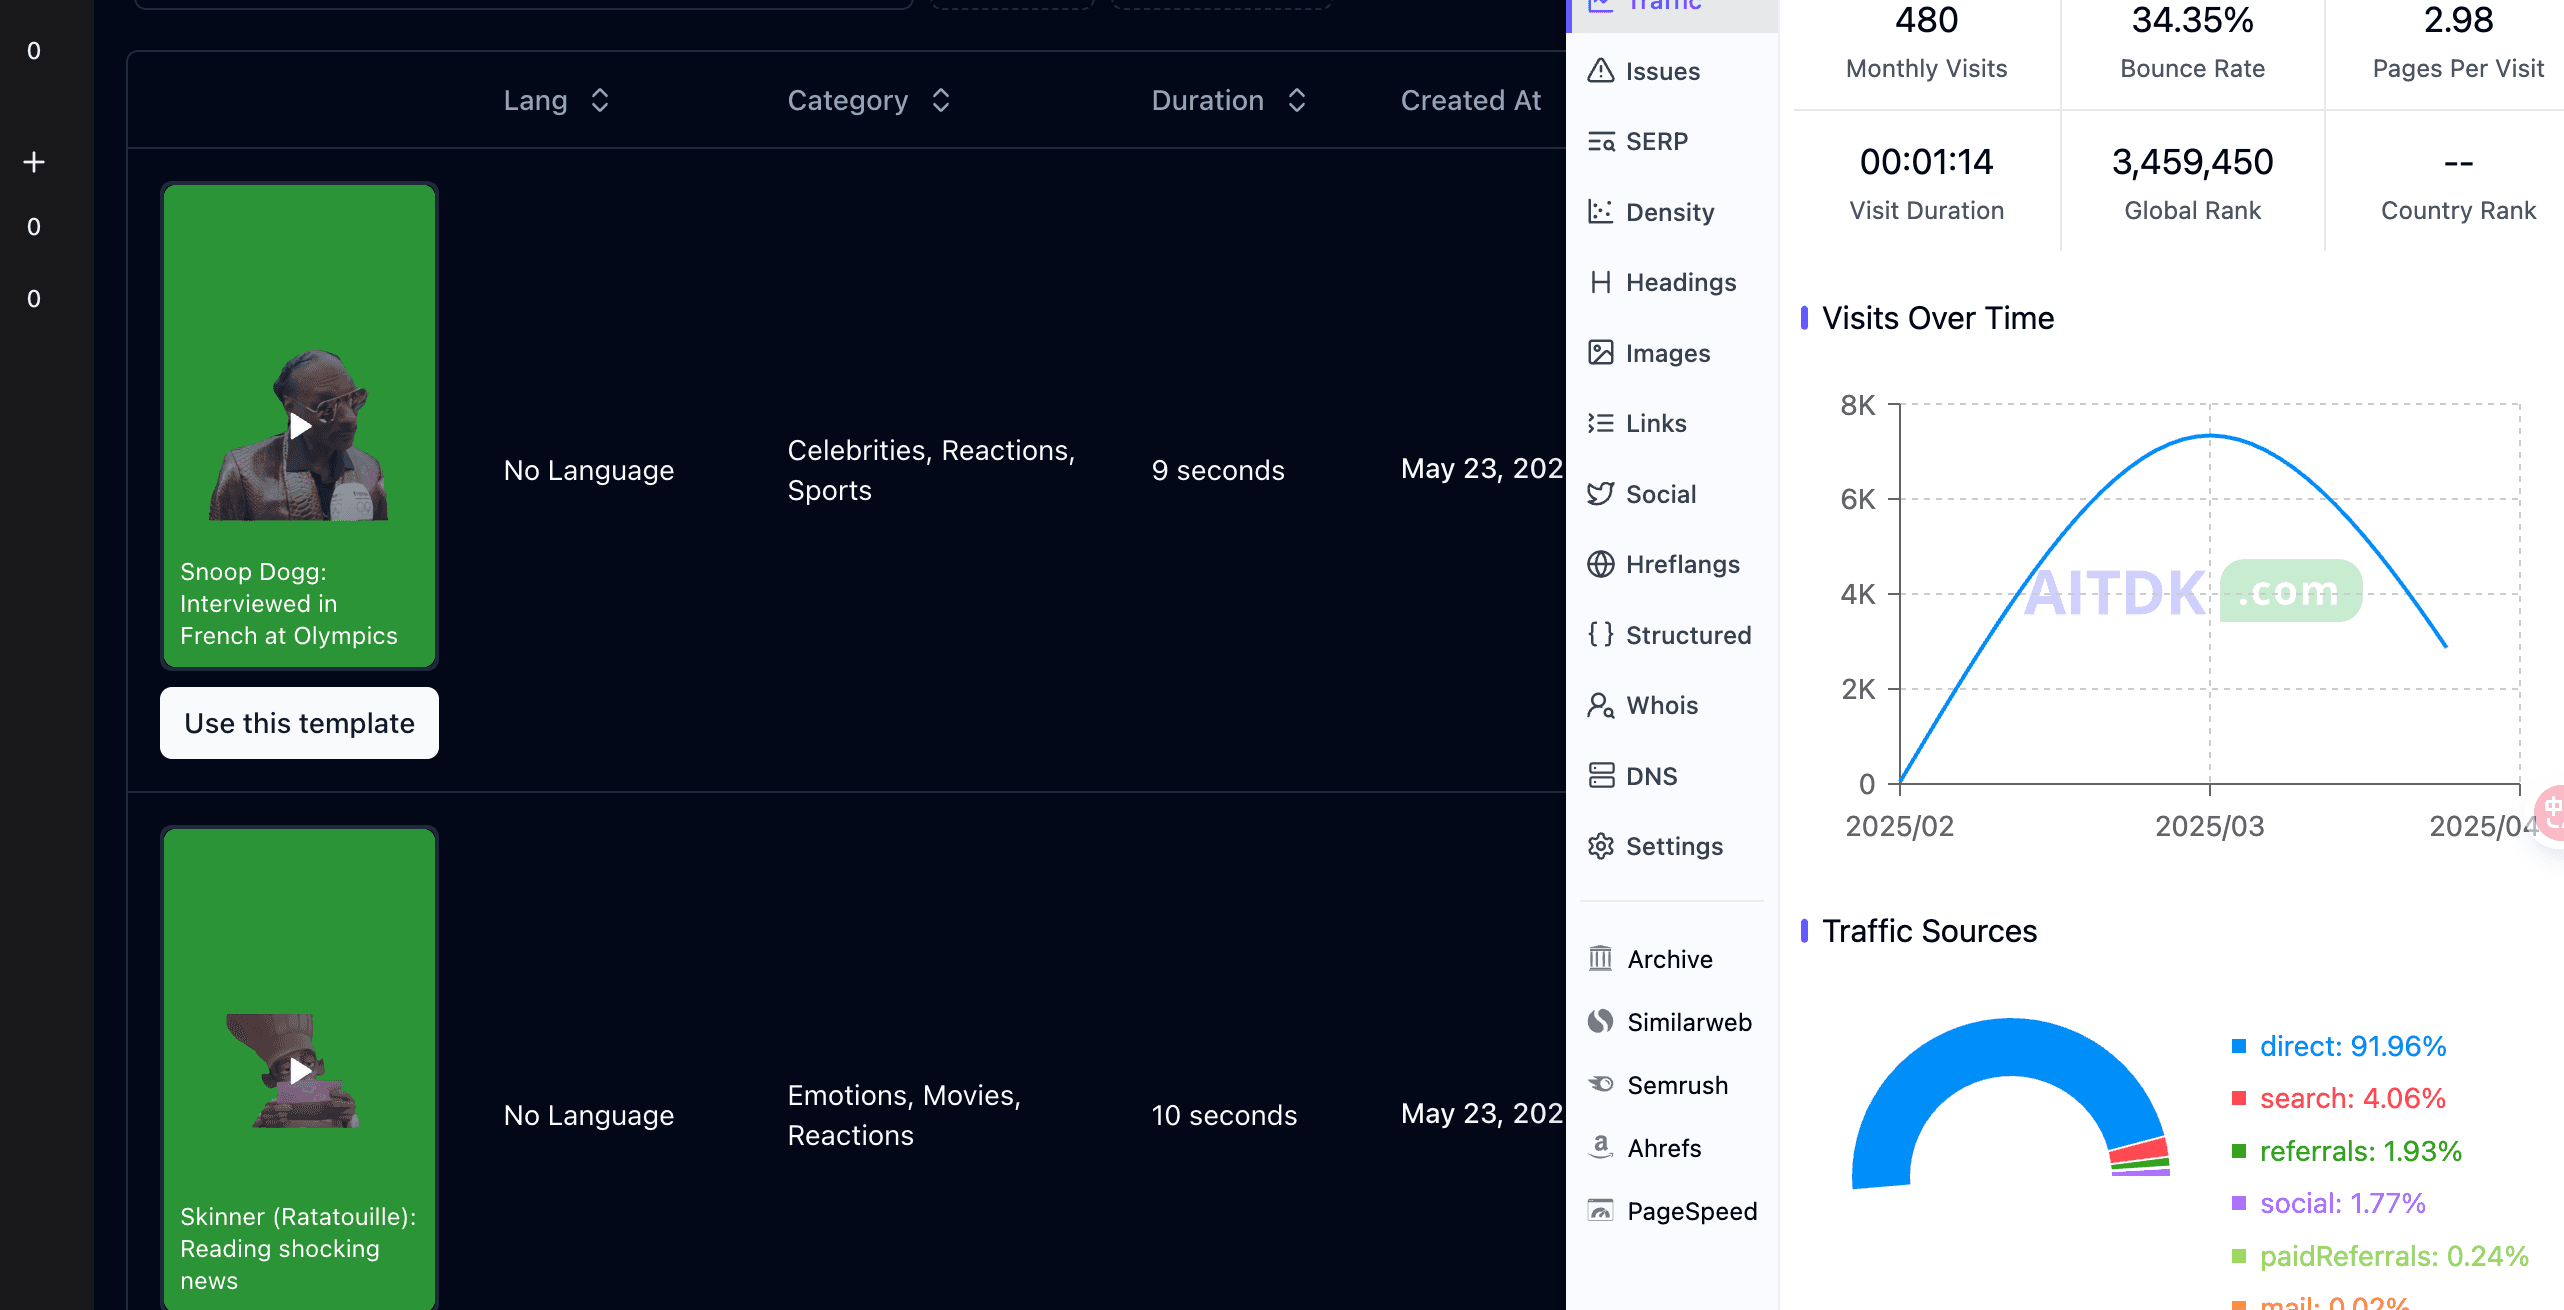Switch to the Density tab label

coord(1670,212)
